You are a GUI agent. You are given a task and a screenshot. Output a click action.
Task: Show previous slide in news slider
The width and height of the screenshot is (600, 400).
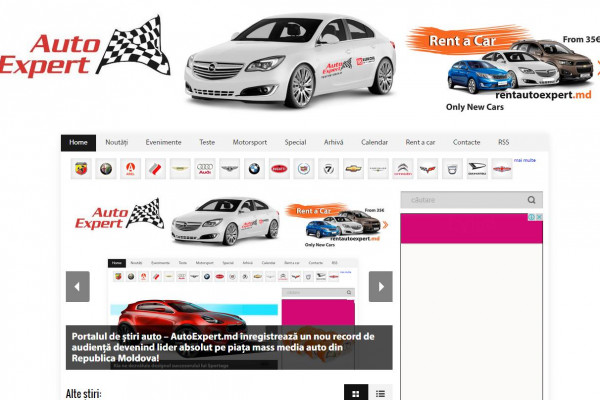[78, 286]
